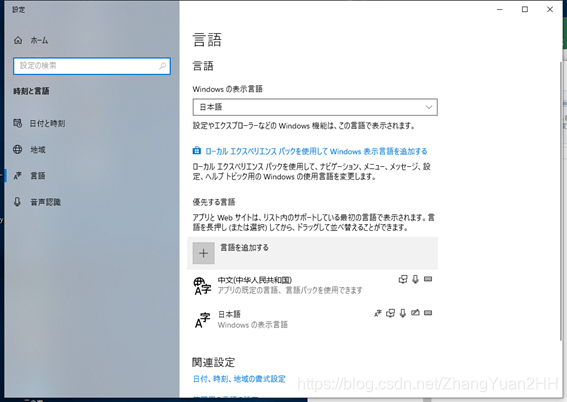Click the vertical scrollbar of settings page
The image size is (567, 402).
(x=560, y=201)
